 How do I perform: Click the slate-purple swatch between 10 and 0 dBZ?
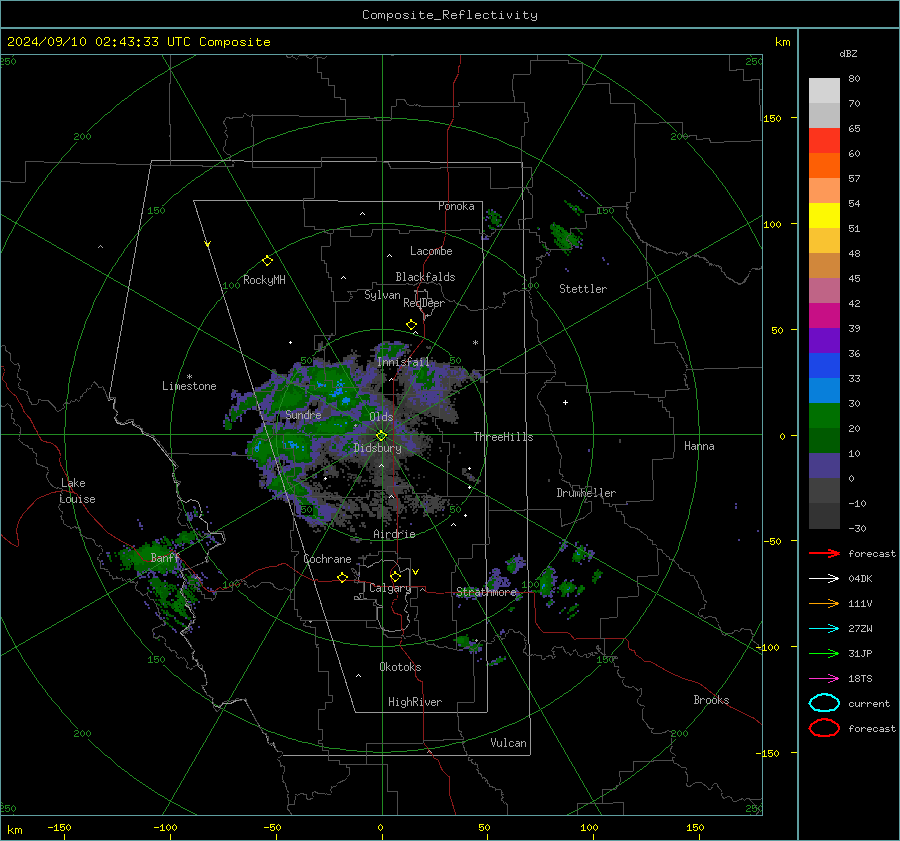(x=824, y=466)
